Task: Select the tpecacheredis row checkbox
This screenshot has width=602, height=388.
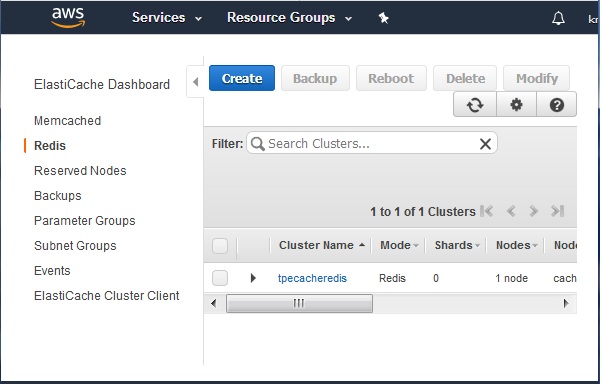Action: click(220, 278)
